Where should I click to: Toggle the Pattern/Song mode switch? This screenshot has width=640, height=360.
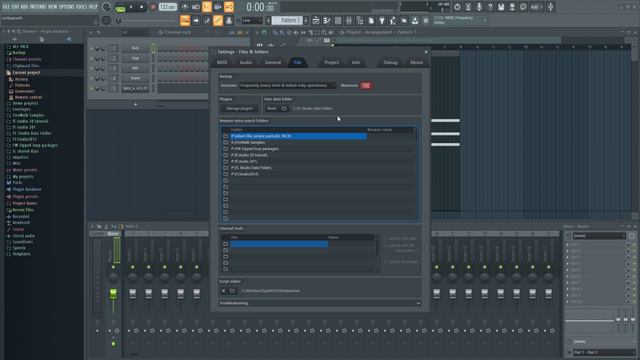pyautogui.click(x=120, y=7)
